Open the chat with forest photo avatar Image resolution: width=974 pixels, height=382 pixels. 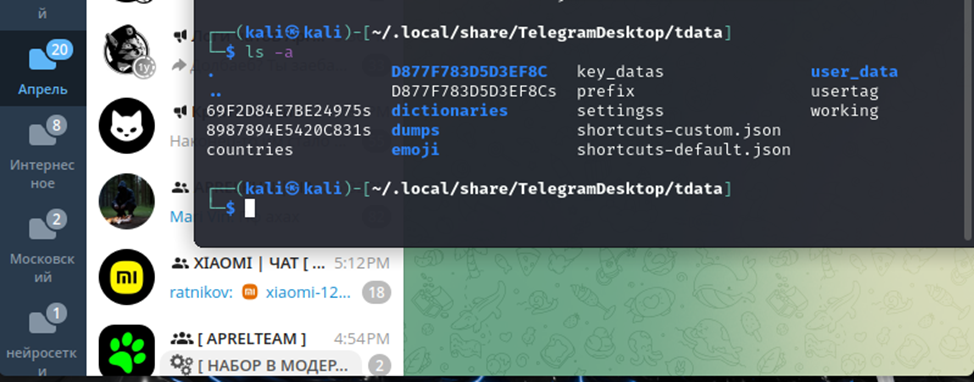tap(127, 201)
